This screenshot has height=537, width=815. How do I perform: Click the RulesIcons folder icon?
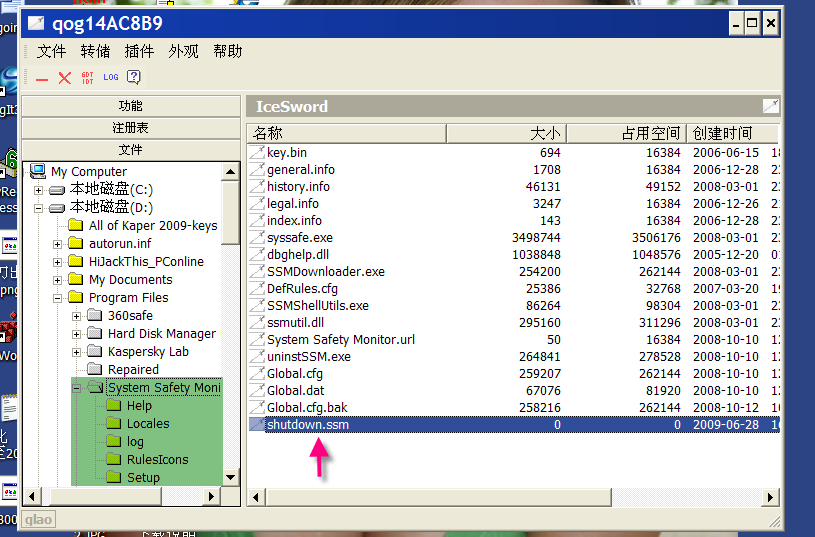pos(113,459)
